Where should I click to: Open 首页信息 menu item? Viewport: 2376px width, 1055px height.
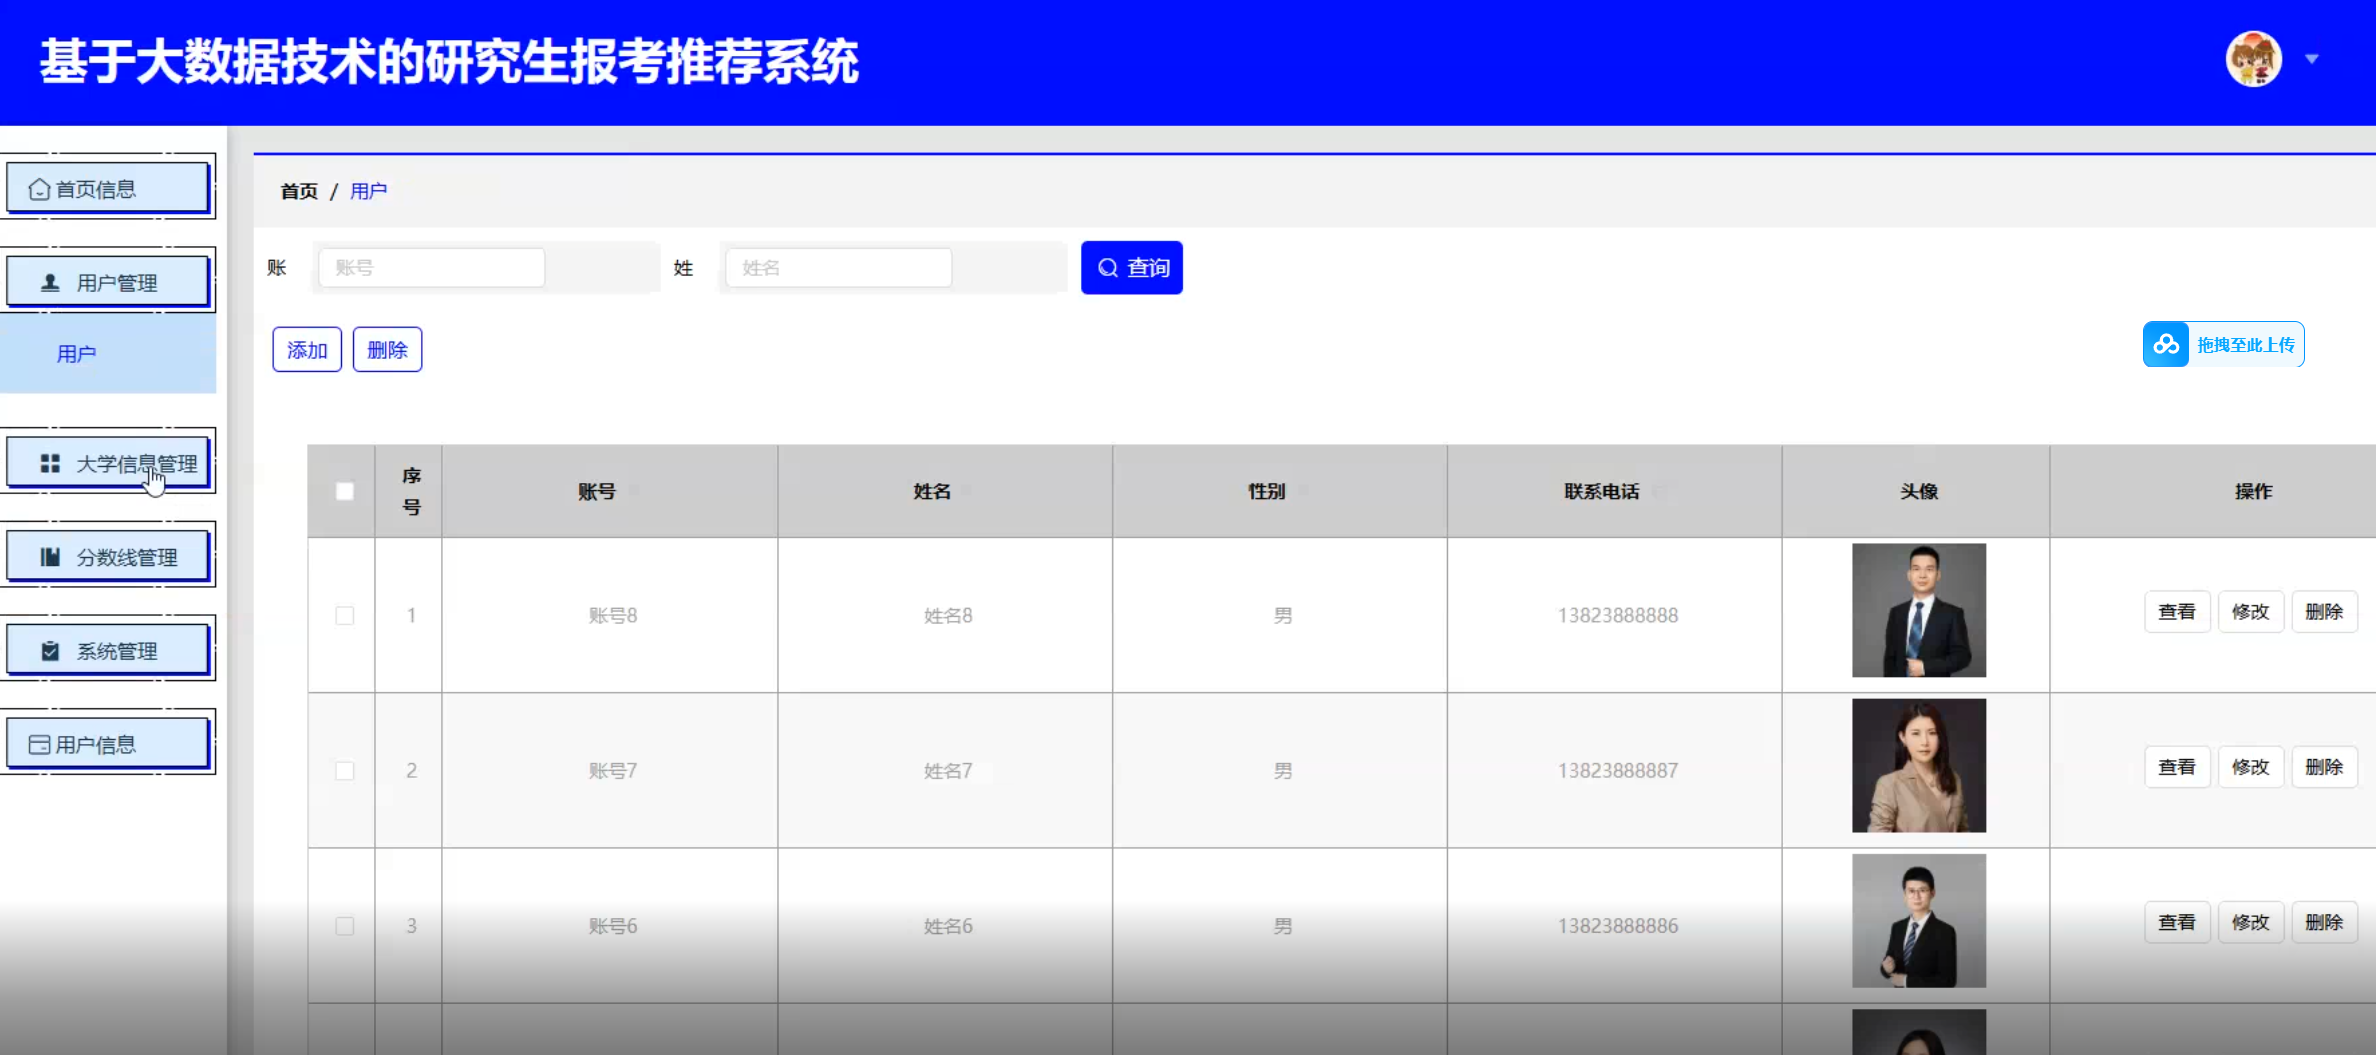click(x=108, y=188)
